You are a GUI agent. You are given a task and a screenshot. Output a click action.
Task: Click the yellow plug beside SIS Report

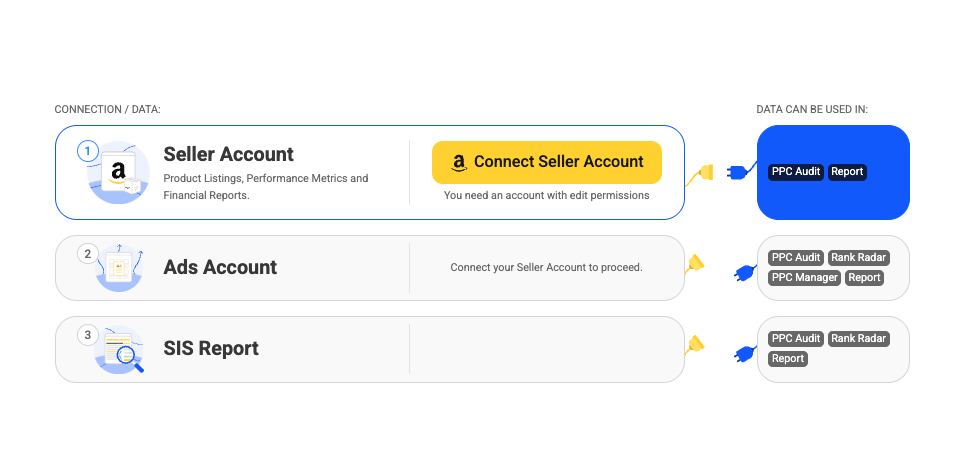[695, 346]
